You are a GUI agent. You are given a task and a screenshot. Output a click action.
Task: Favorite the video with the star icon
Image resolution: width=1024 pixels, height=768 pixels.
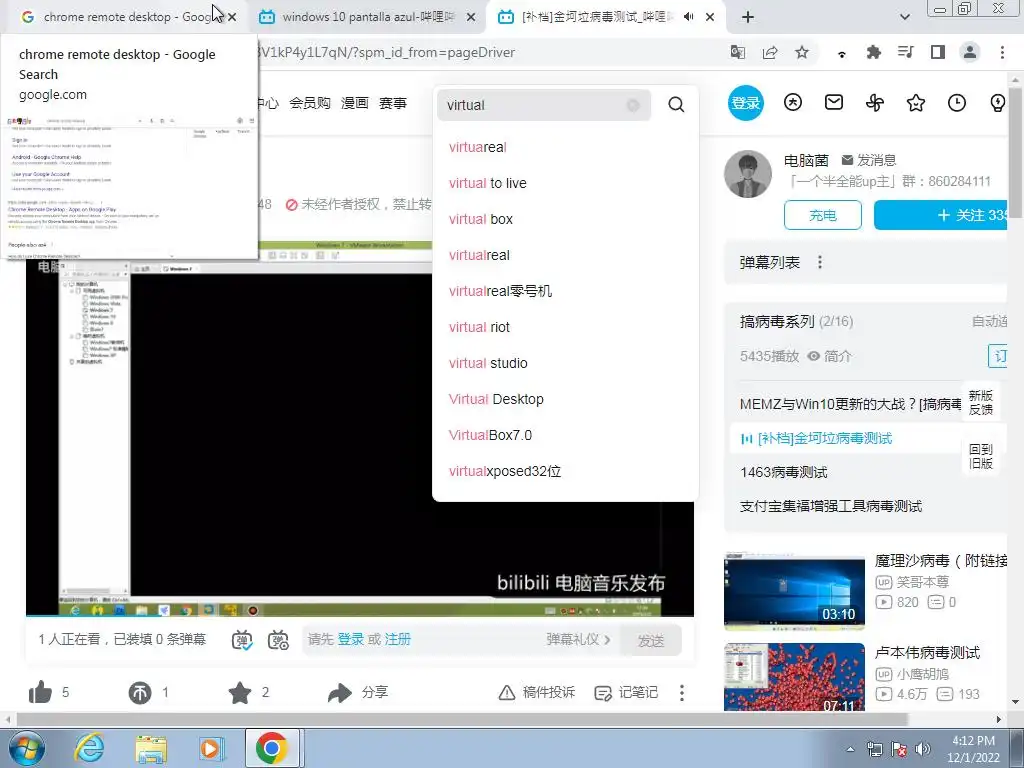[240, 692]
